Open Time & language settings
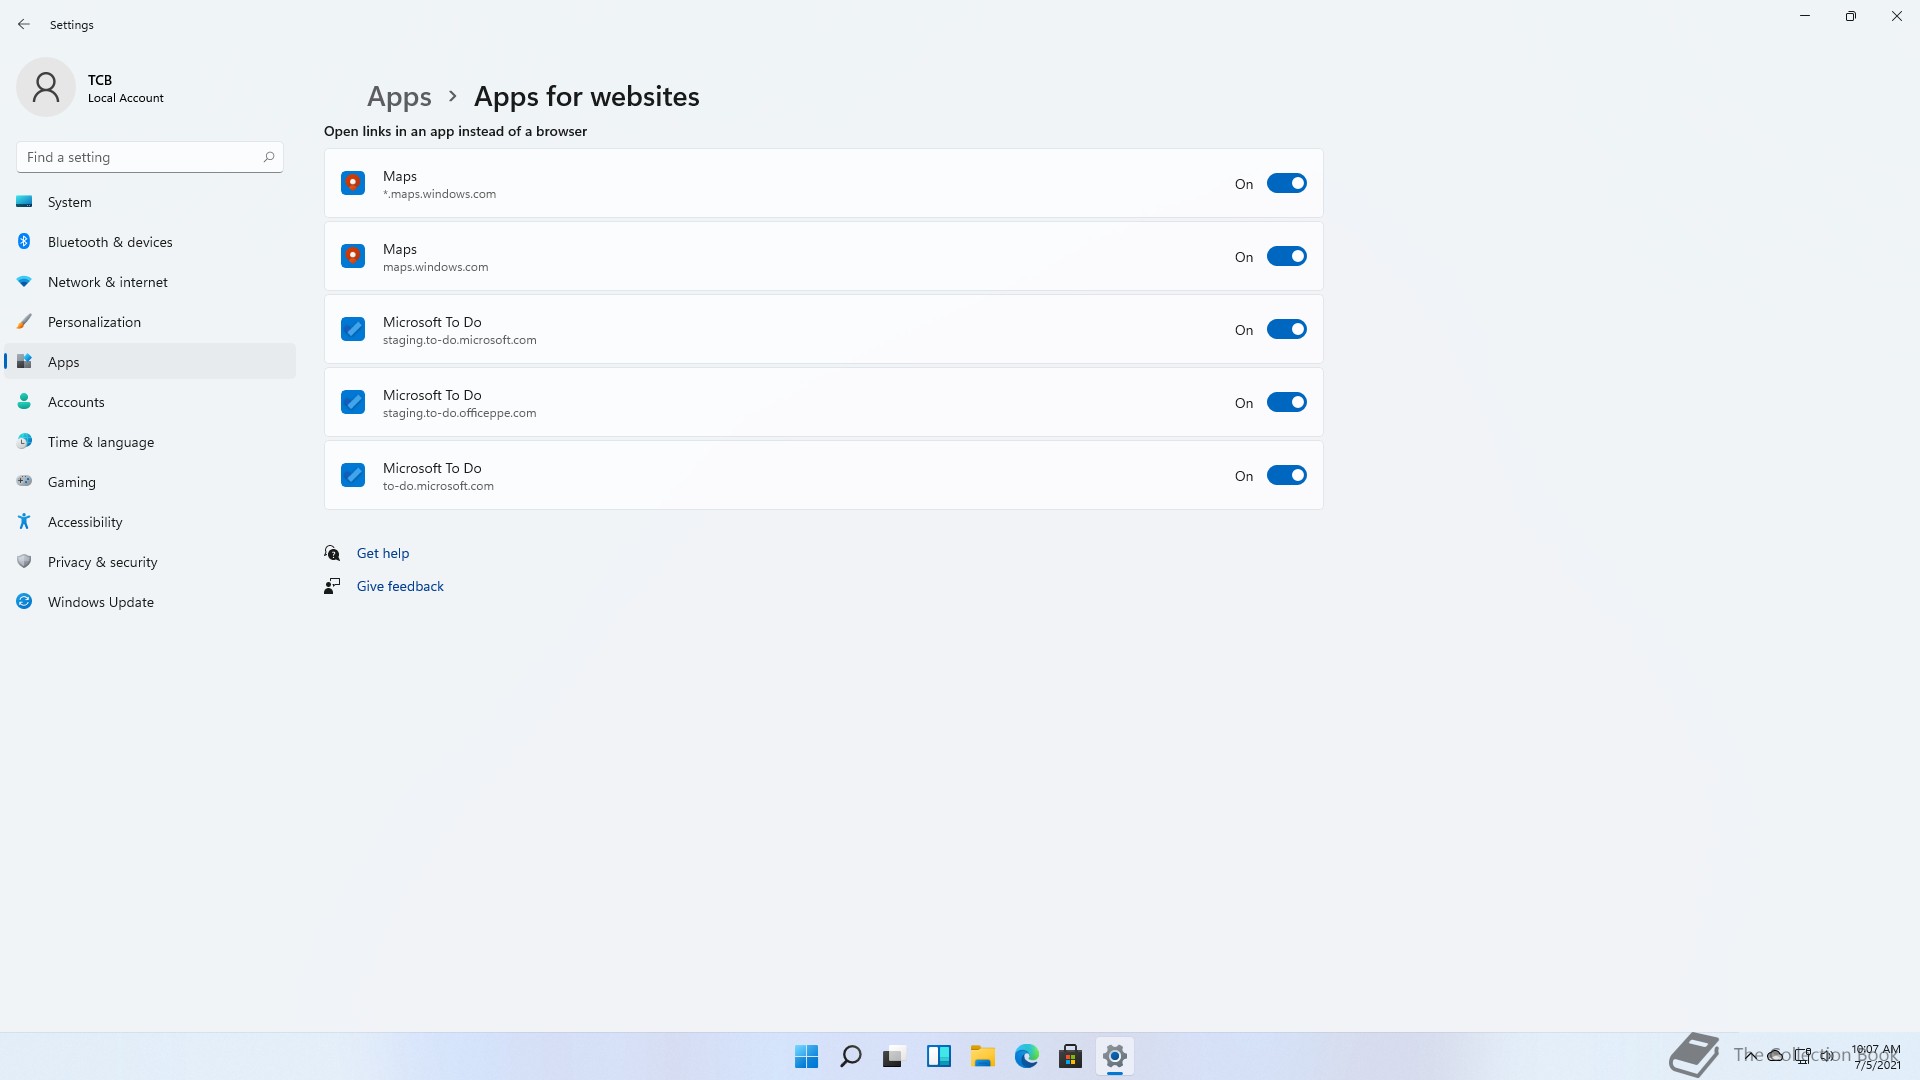 tap(150, 442)
